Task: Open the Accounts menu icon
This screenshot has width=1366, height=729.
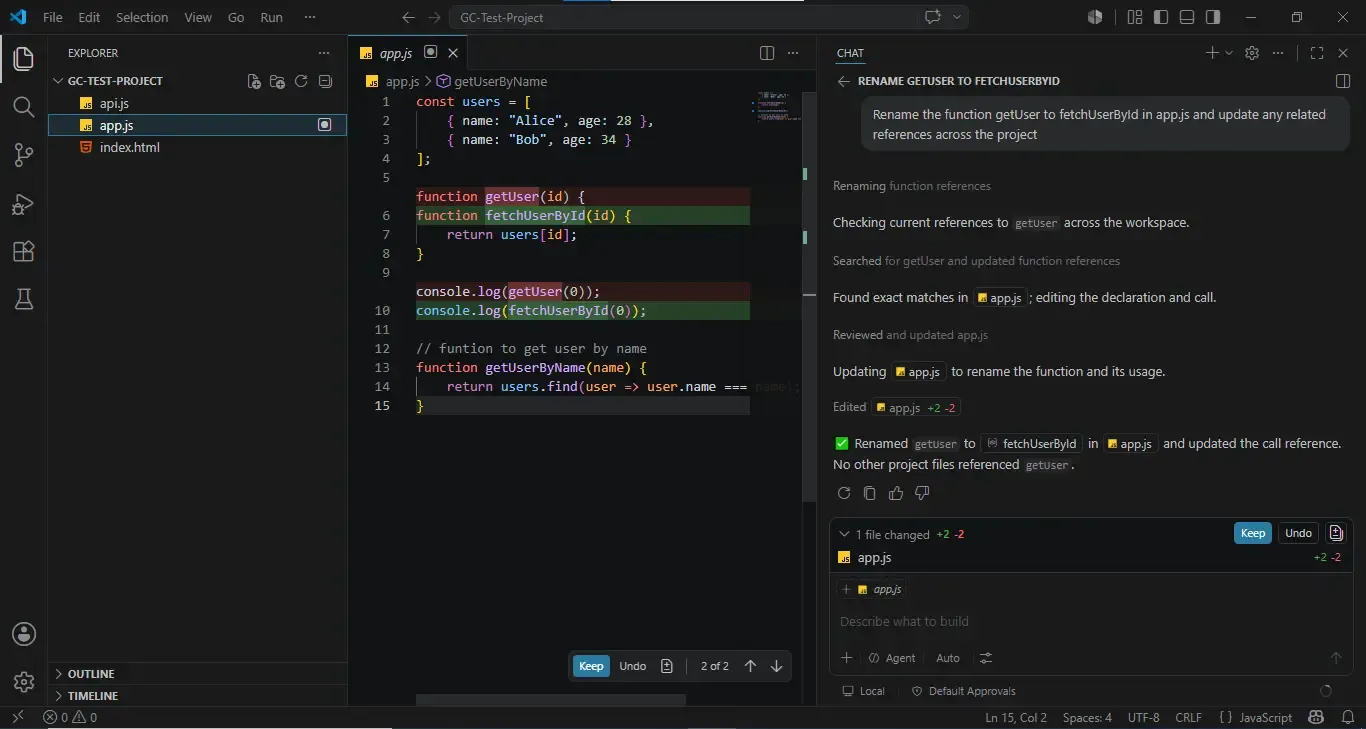Action: pos(24,634)
